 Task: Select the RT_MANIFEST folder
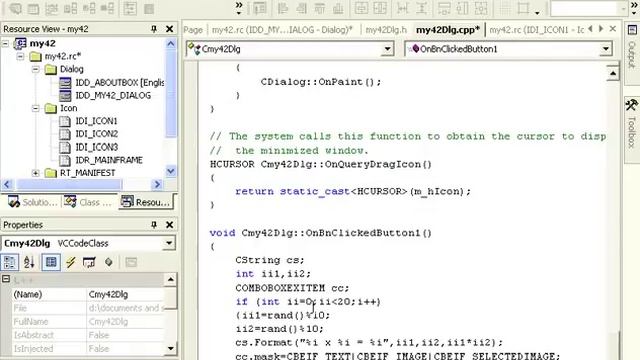click(x=87, y=173)
